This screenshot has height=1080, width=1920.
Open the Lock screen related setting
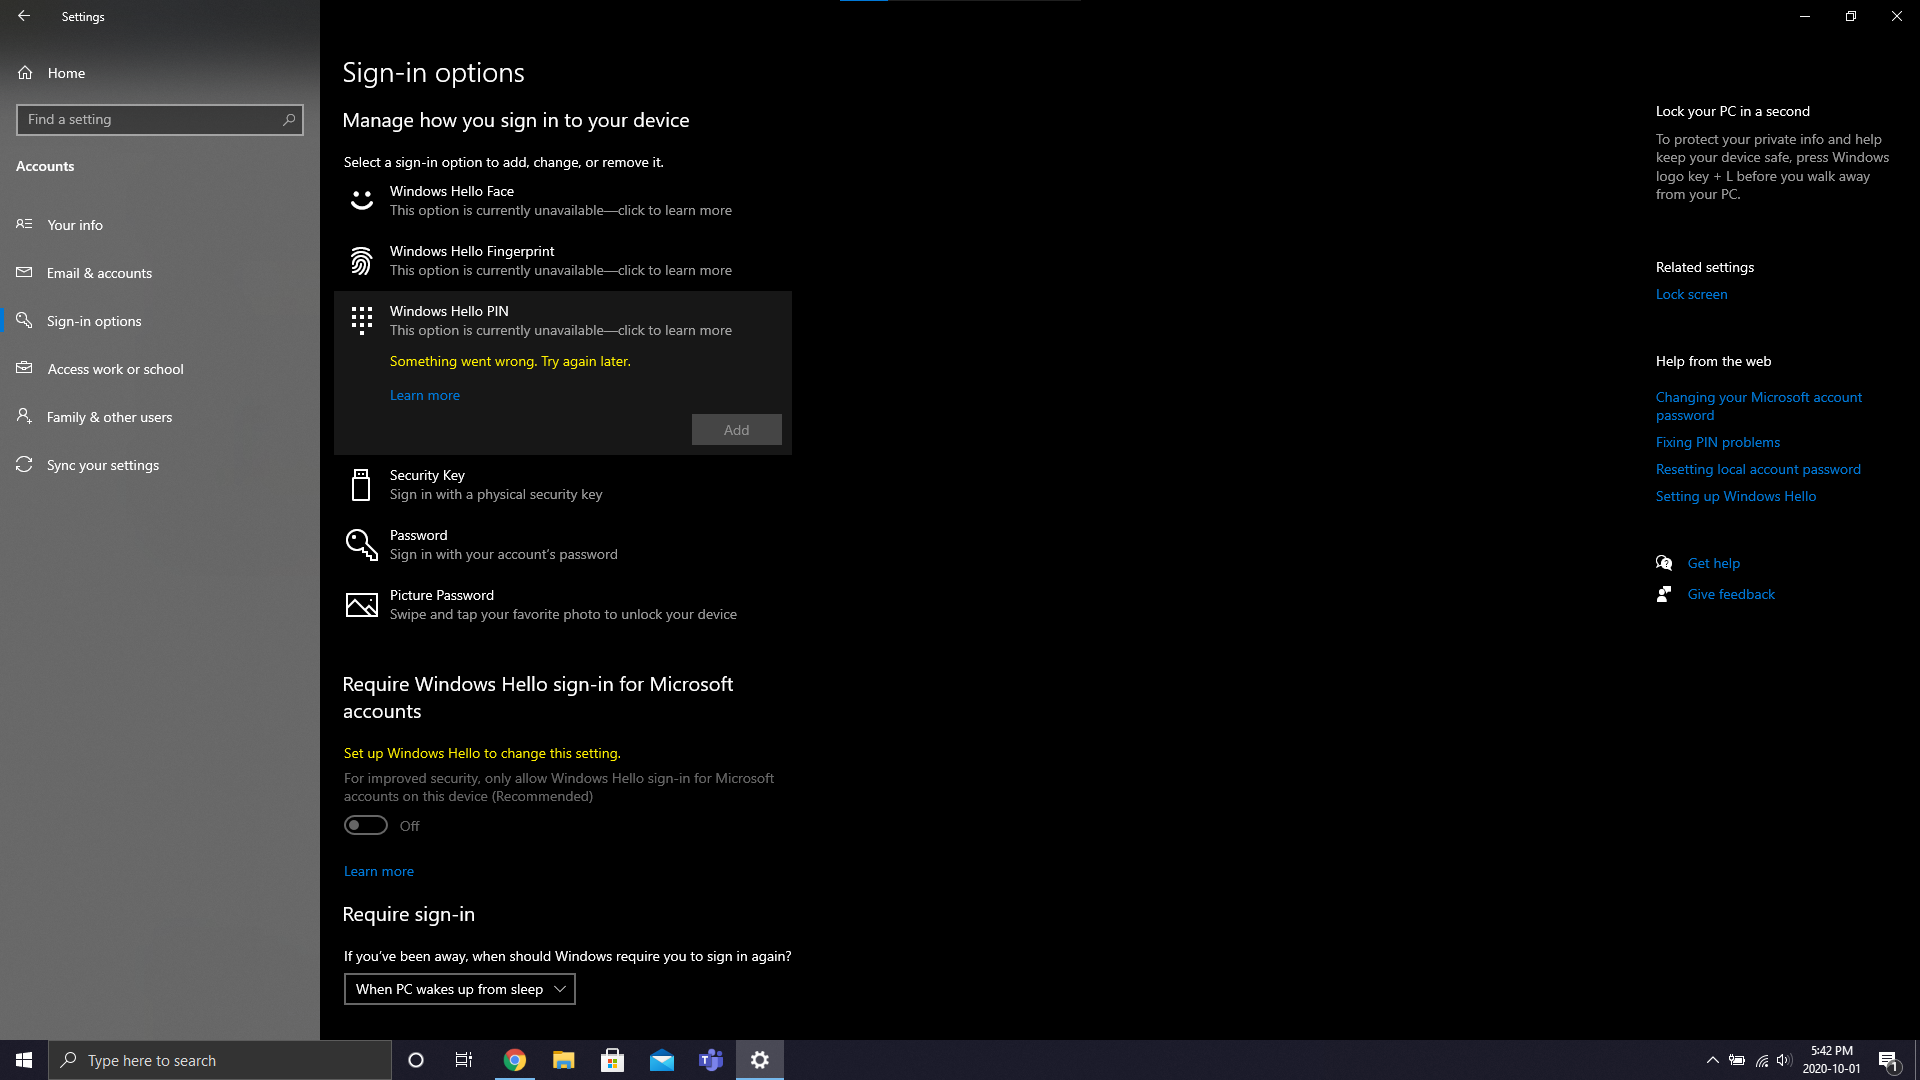[x=1691, y=294]
